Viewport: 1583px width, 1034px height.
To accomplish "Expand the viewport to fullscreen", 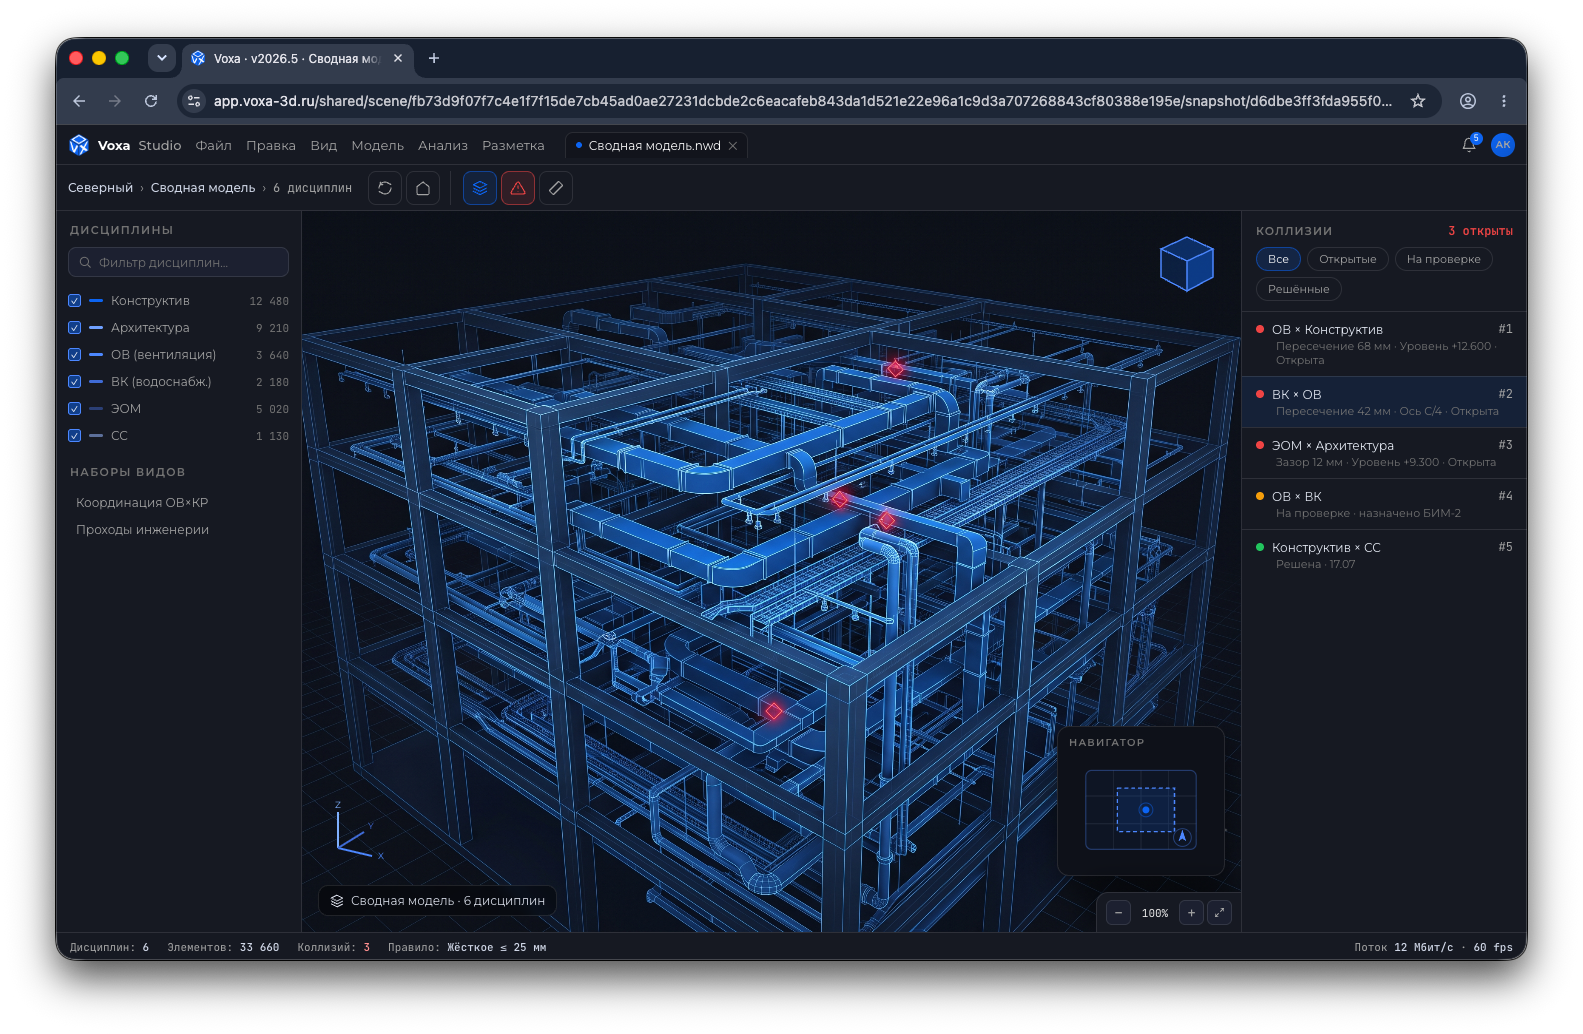I will tap(1219, 913).
